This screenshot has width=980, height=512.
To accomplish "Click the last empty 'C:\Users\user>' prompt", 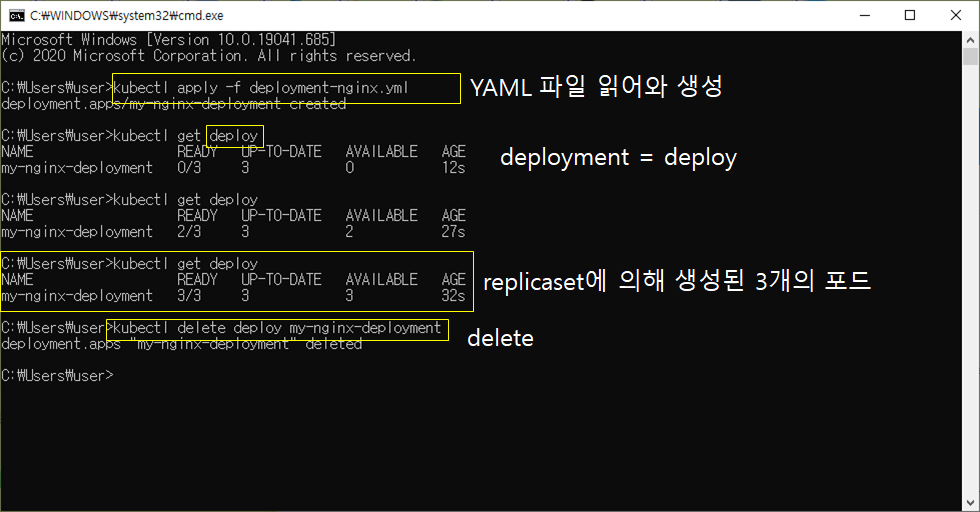I will click(x=58, y=375).
